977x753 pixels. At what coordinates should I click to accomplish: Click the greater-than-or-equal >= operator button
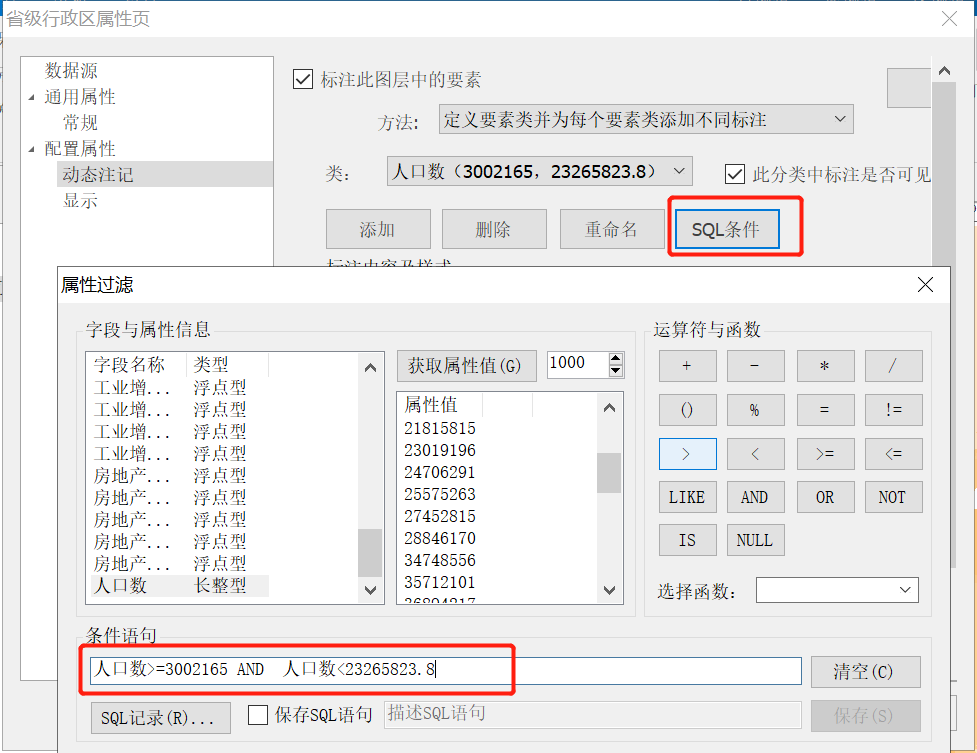[824, 454]
